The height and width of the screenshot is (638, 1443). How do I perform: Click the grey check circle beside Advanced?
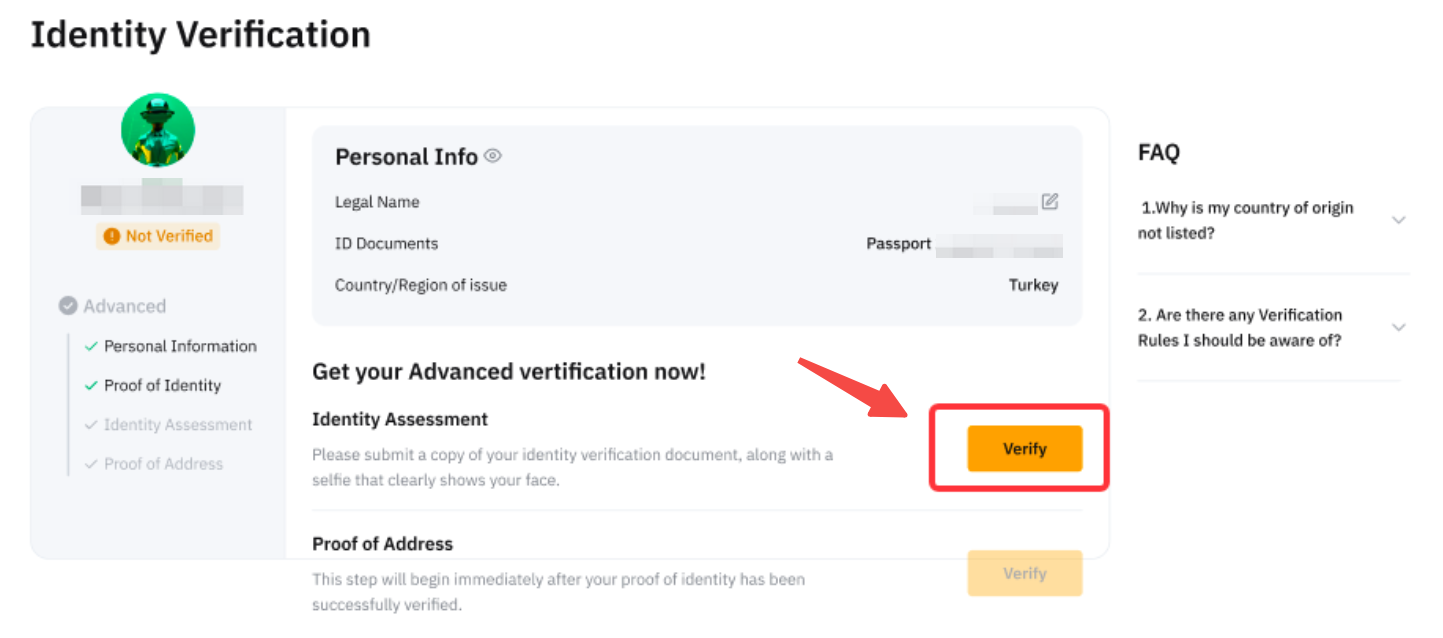point(68,306)
